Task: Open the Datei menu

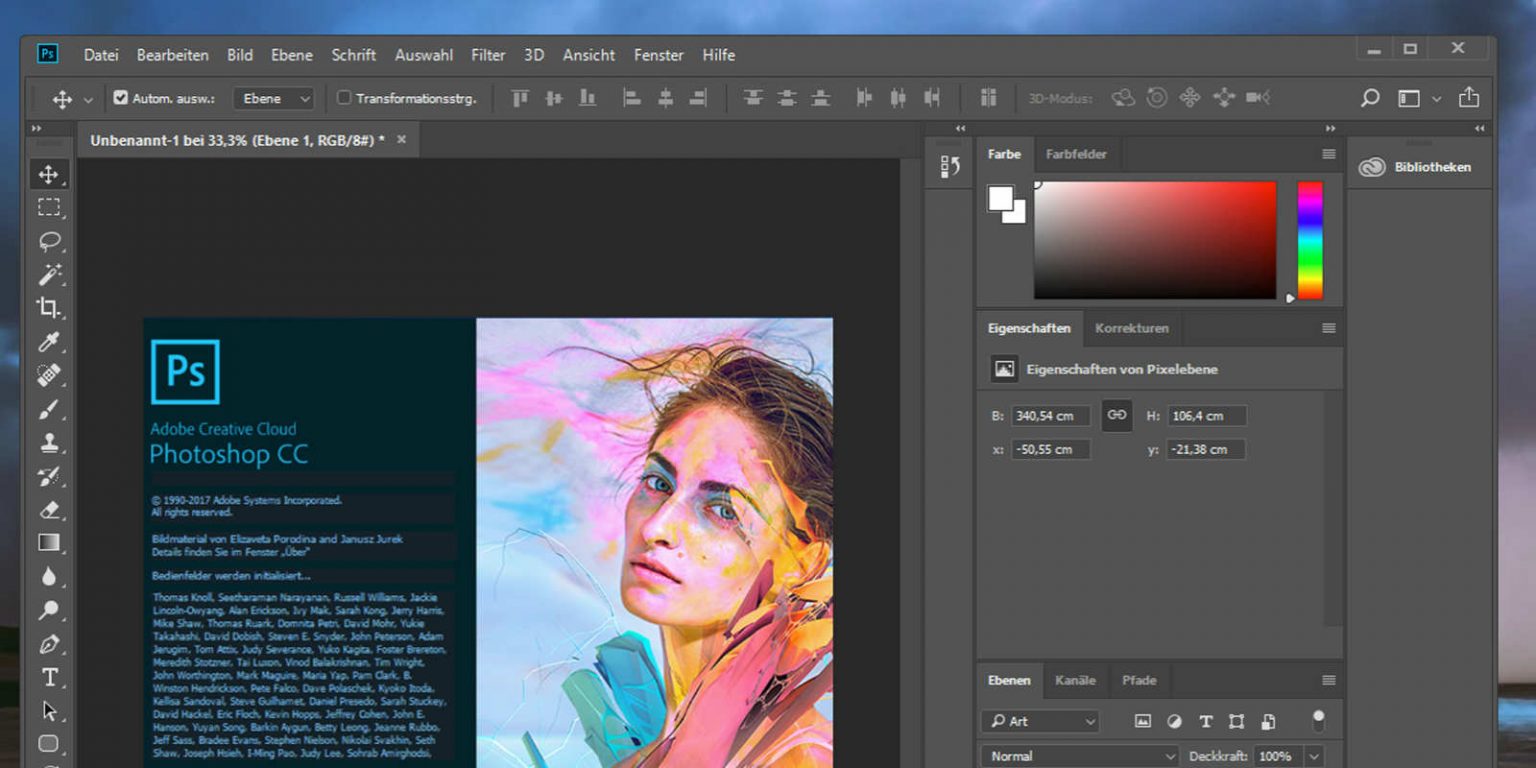Action: (x=101, y=55)
